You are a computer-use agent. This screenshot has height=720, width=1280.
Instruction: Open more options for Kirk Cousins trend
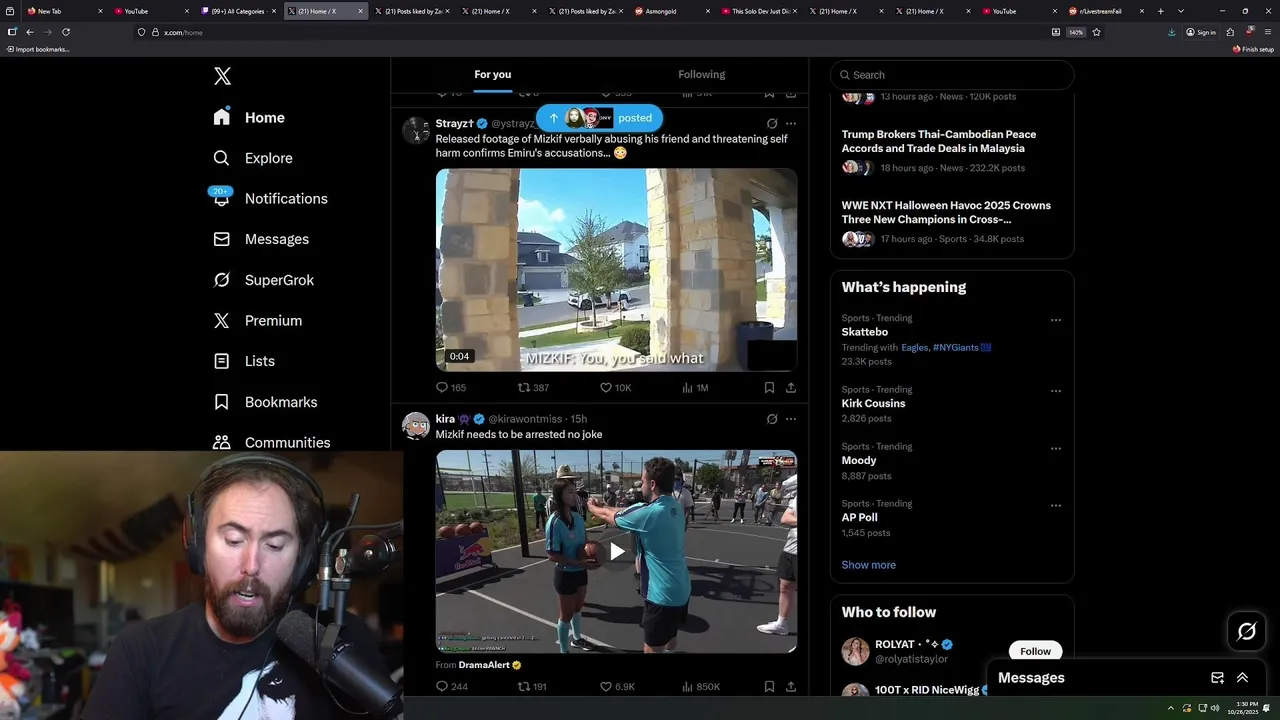point(1056,391)
